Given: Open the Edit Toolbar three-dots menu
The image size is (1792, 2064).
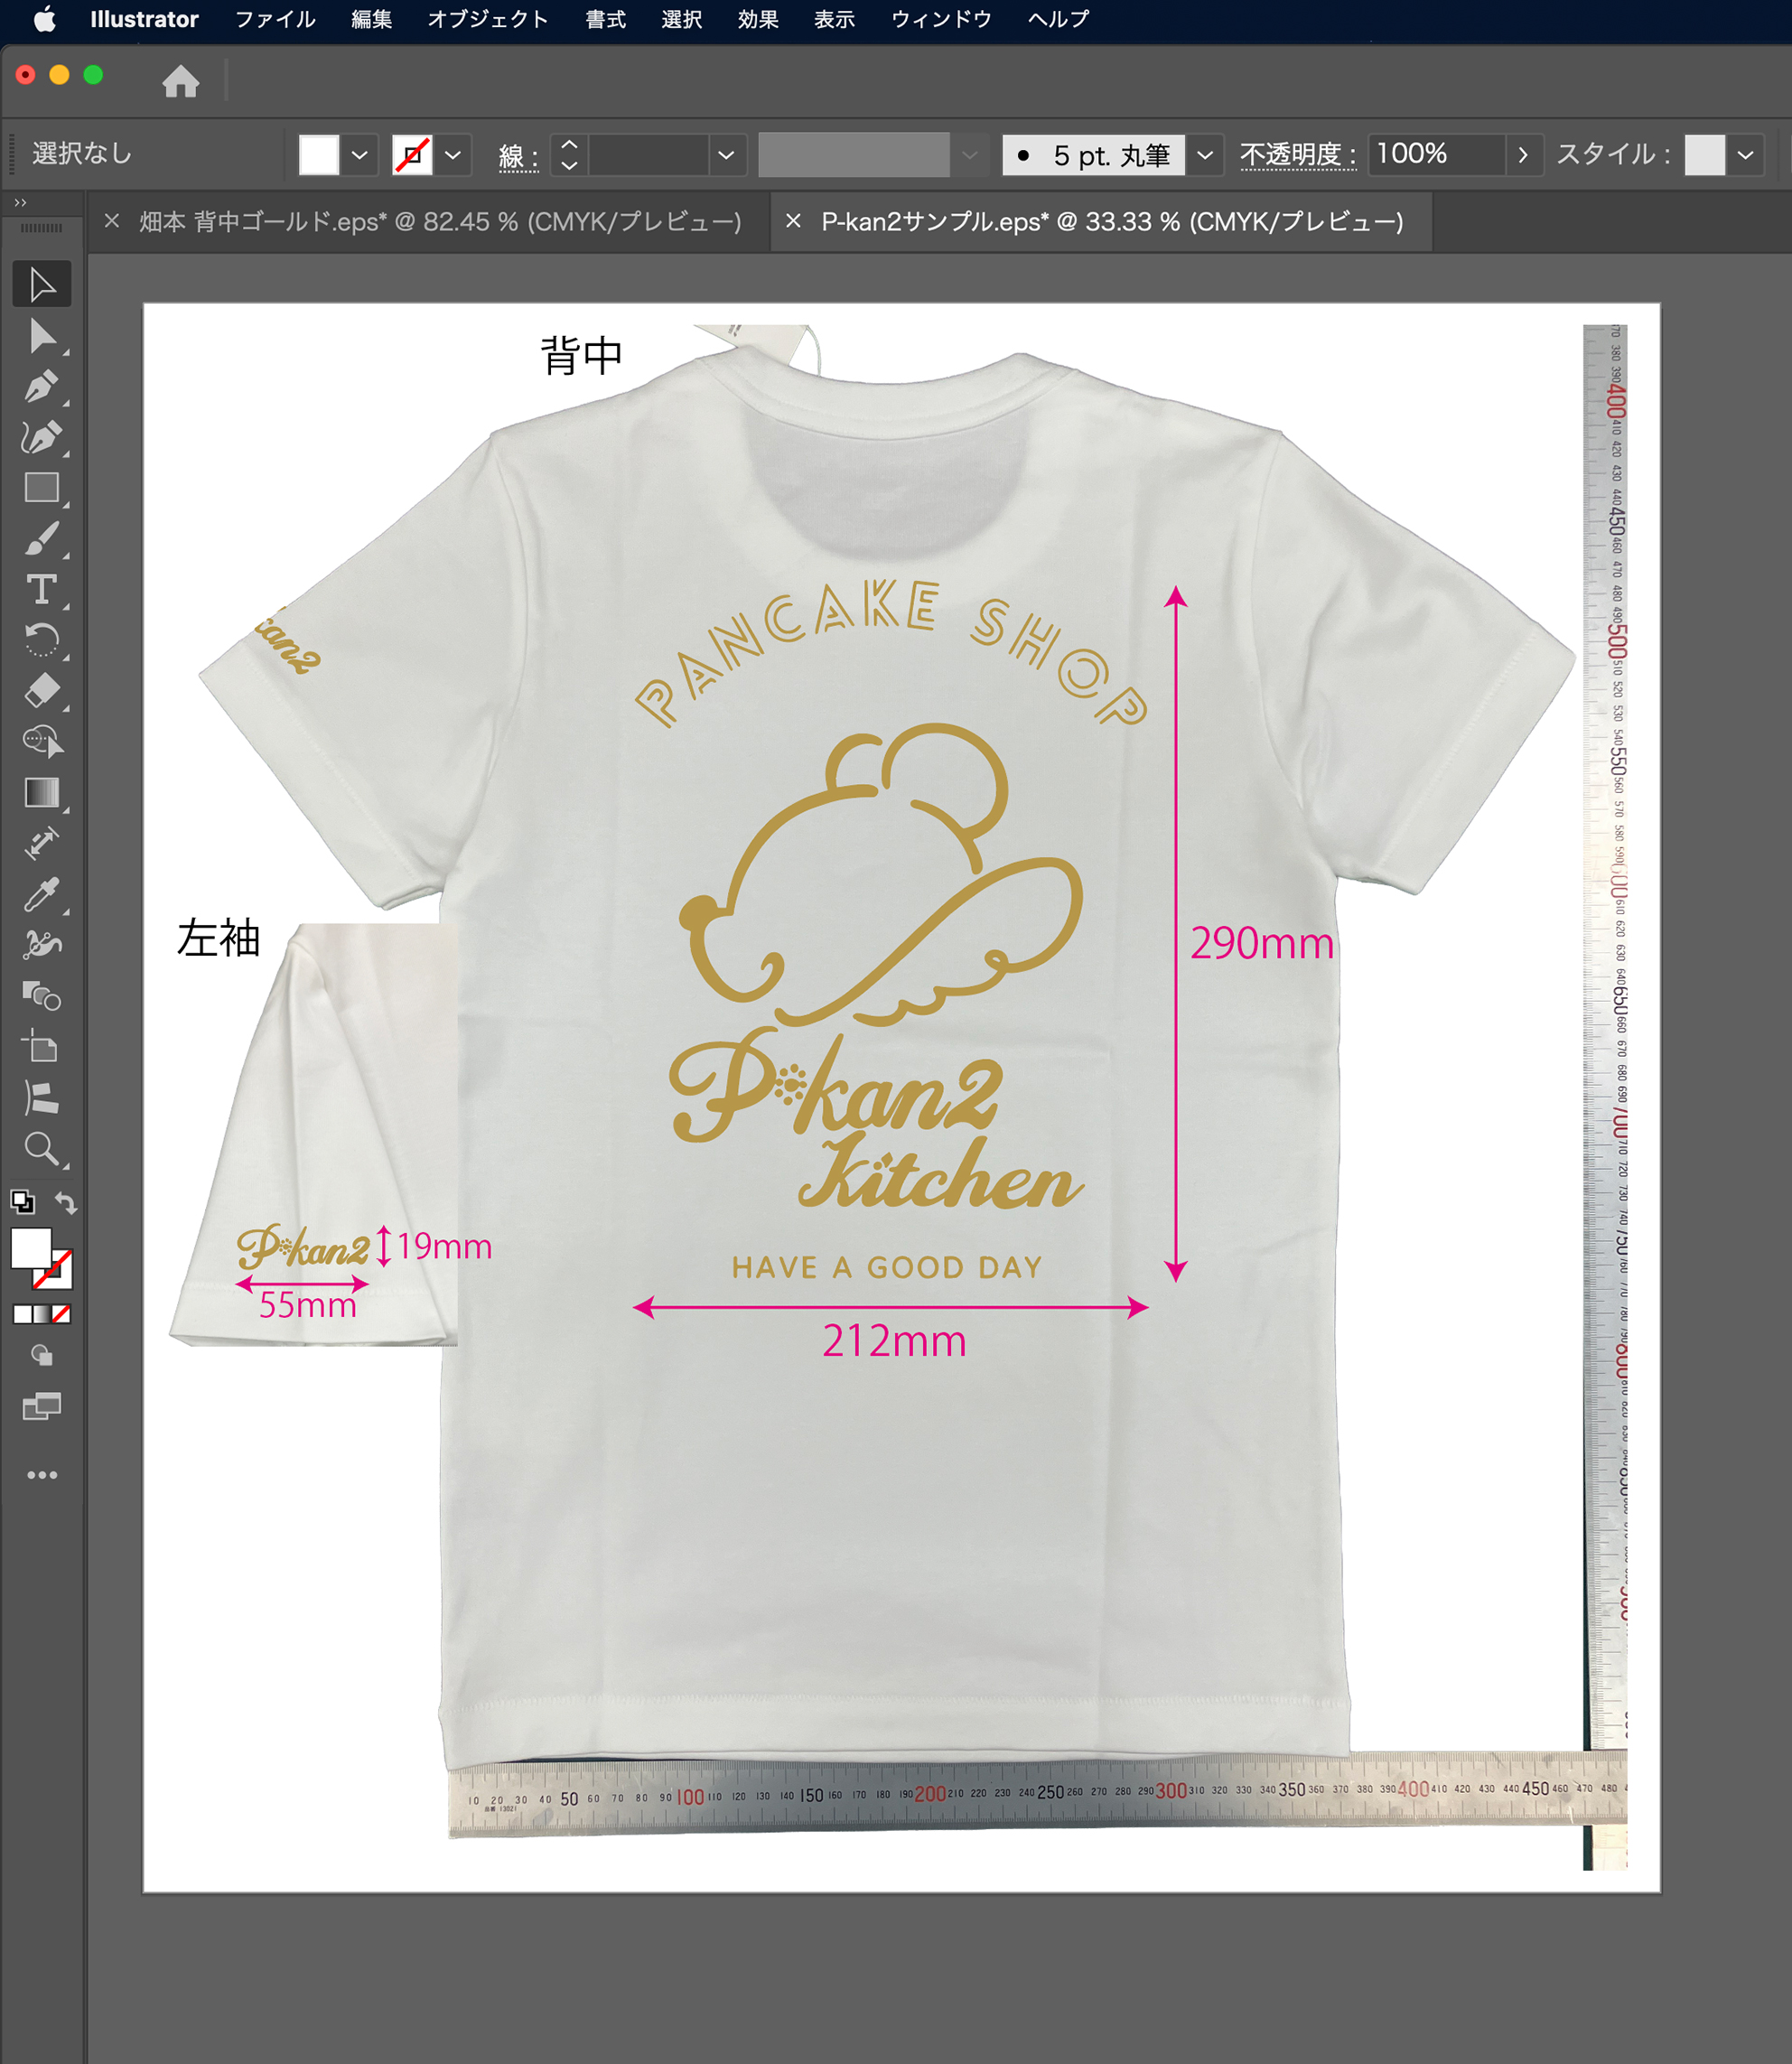Looking at the screenshot, I should coord(42,1475).
